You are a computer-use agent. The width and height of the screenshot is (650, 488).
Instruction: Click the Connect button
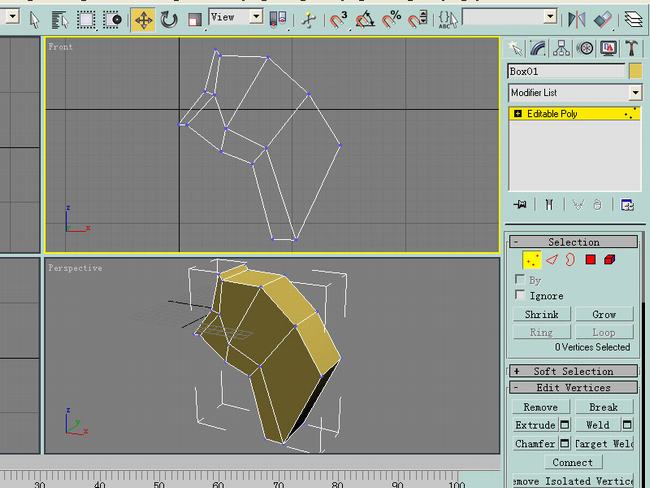pyautogui.click(x=572, y=462)
